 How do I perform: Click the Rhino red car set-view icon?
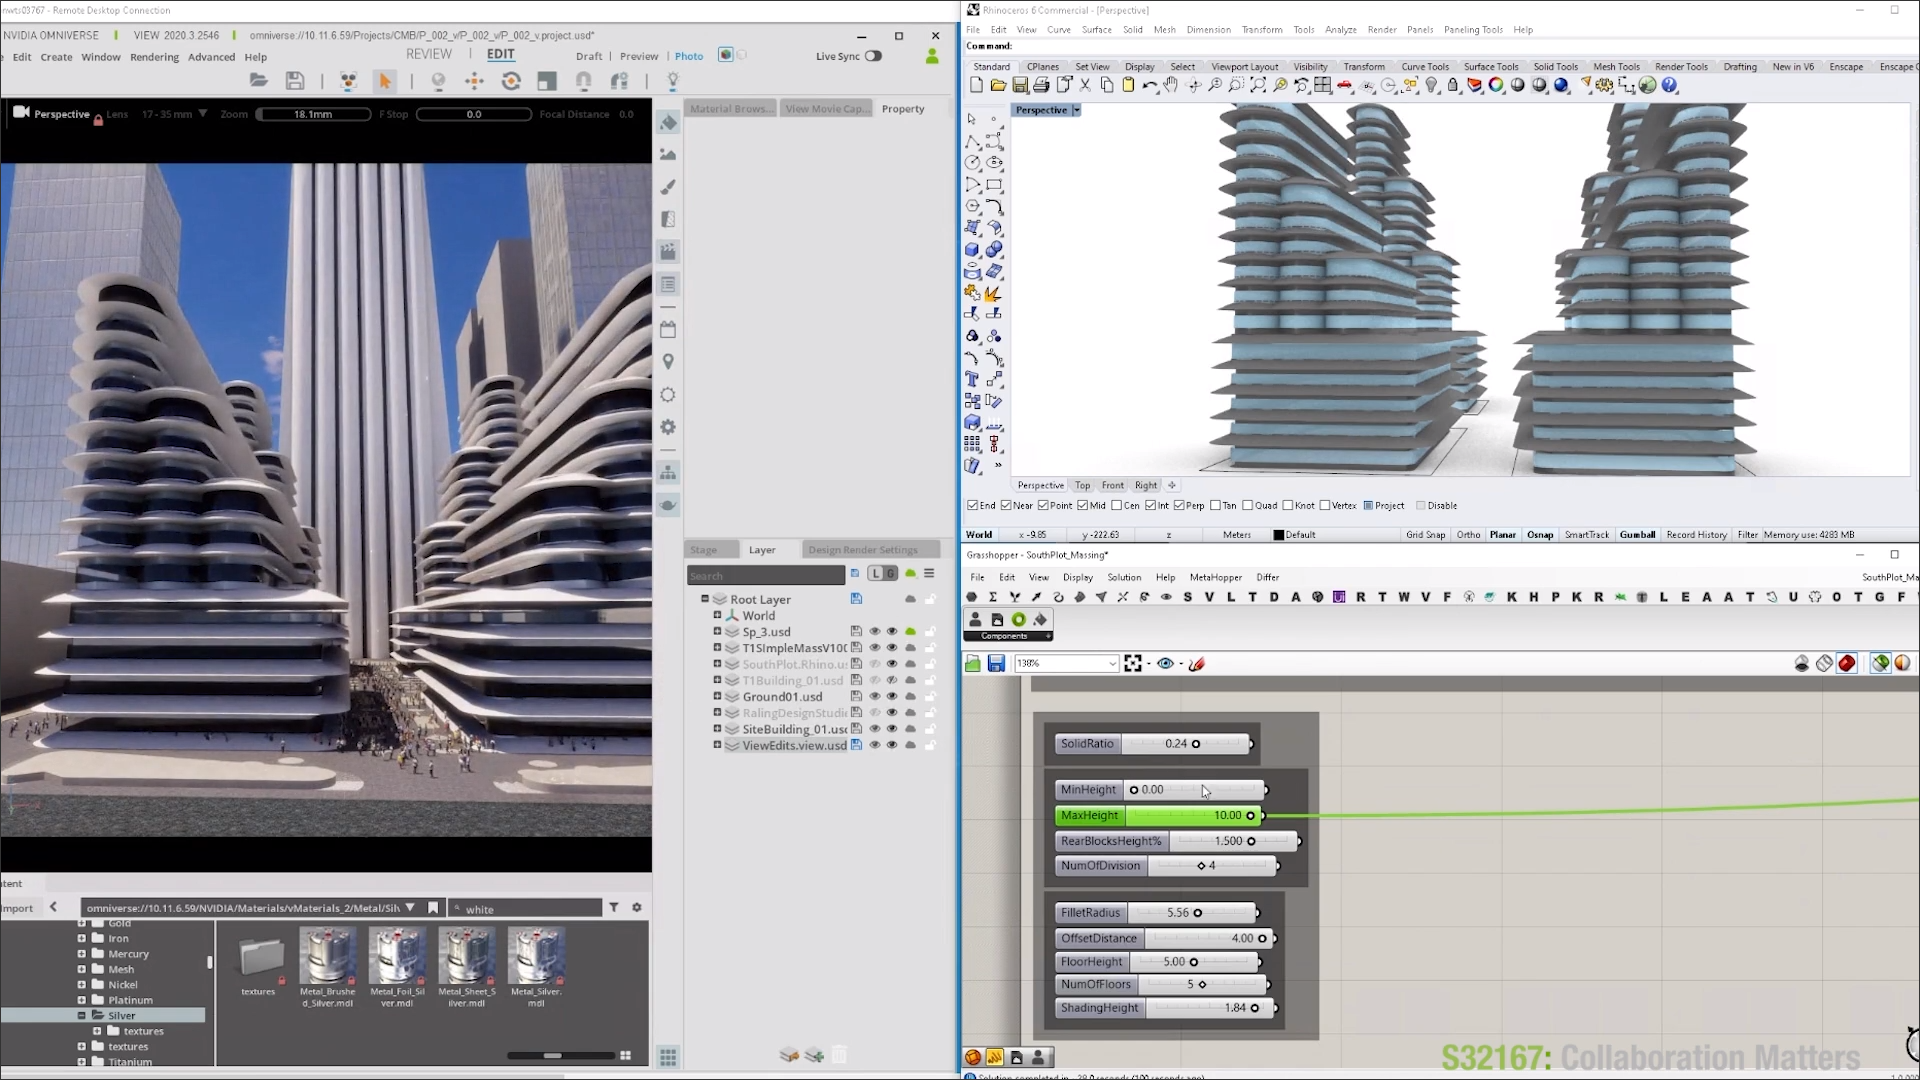(x=1345, y=86)
